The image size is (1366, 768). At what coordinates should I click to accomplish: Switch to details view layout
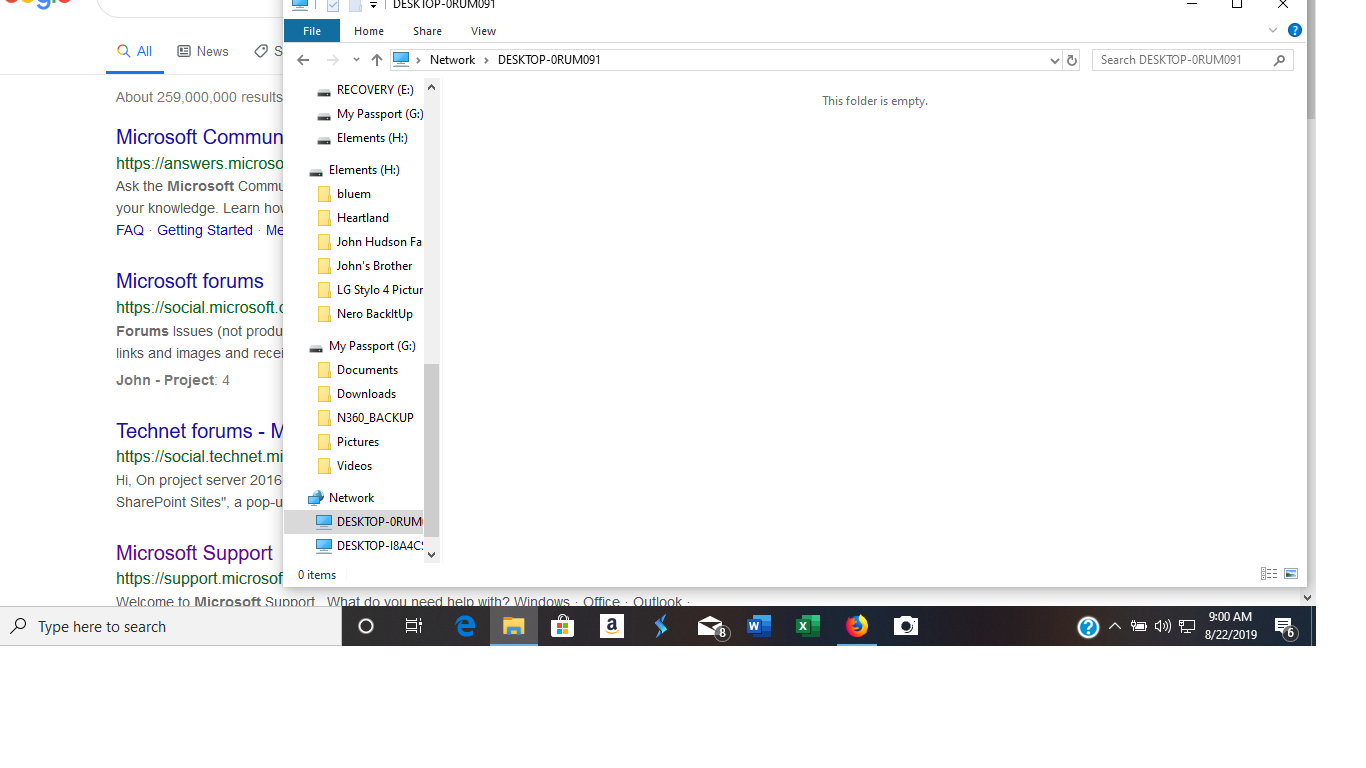pos(1269,574)
